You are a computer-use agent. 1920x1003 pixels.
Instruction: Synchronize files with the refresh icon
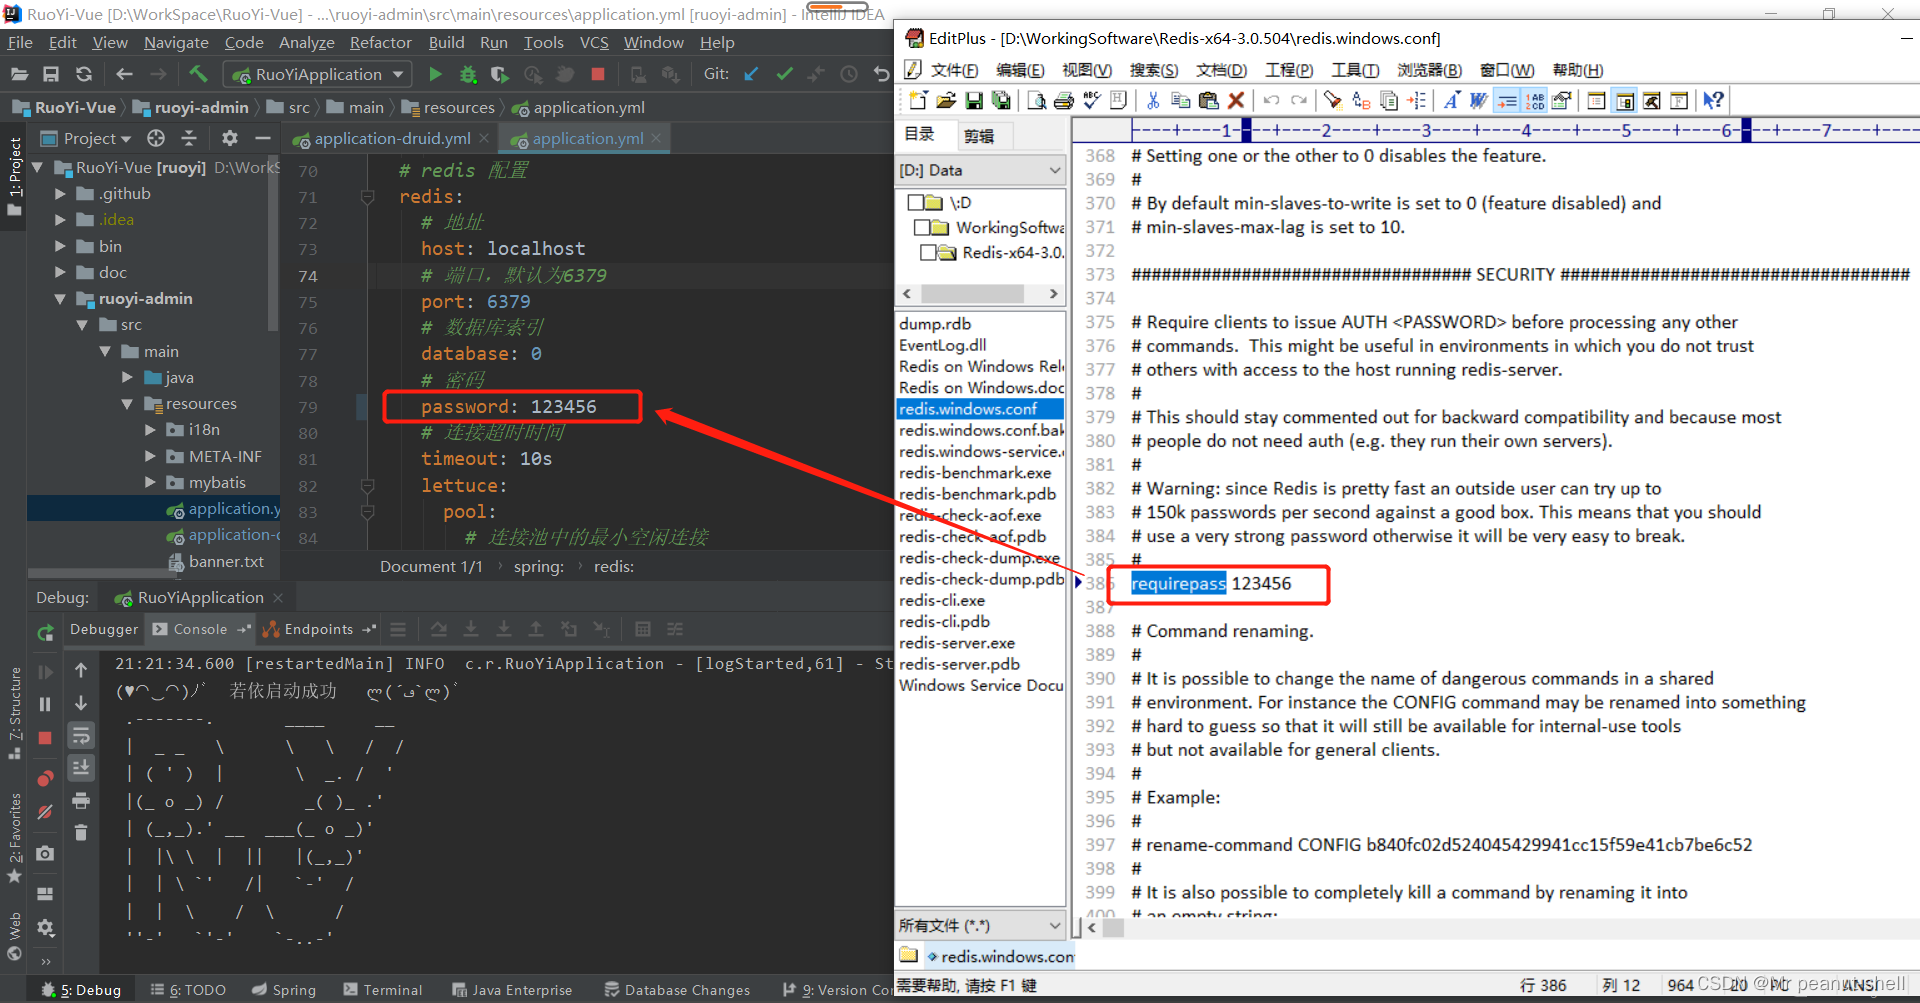click(84, 74)
